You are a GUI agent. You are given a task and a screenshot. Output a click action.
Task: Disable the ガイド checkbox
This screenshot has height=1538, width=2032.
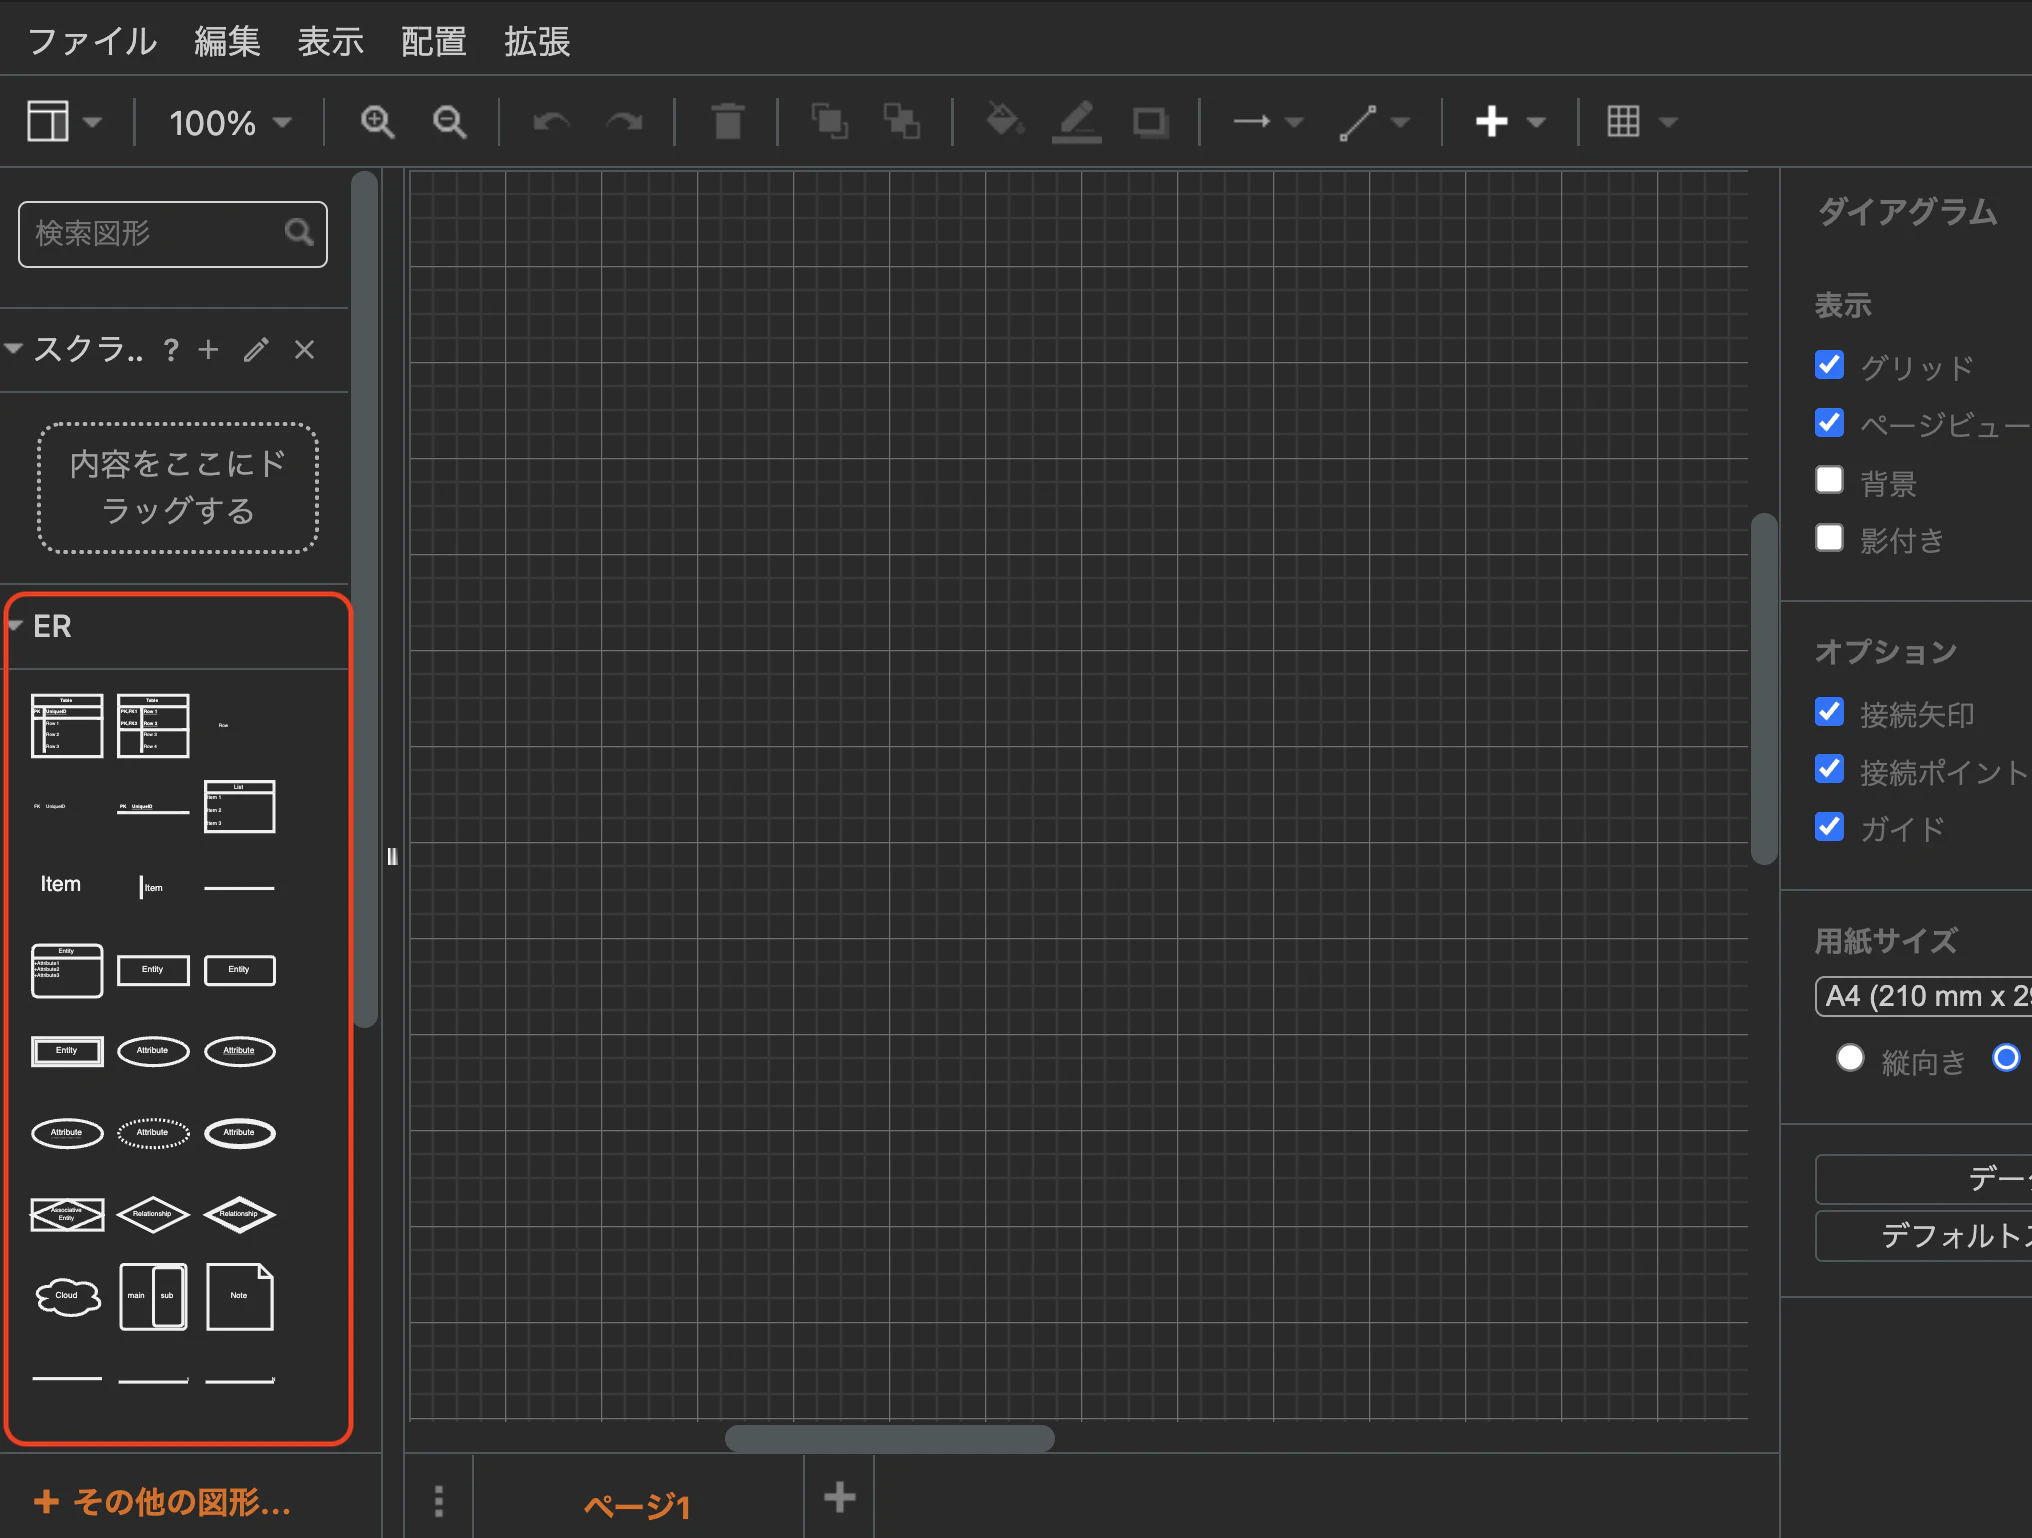(1829, 827)
